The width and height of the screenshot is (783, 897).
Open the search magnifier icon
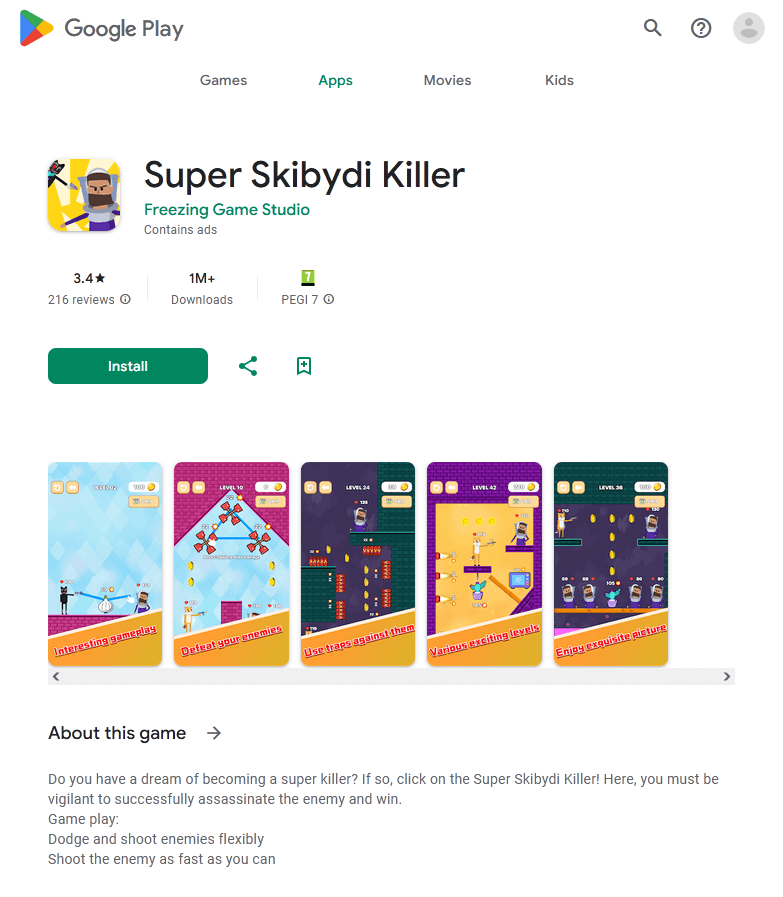pyautogui.click(x=653, y=27)
